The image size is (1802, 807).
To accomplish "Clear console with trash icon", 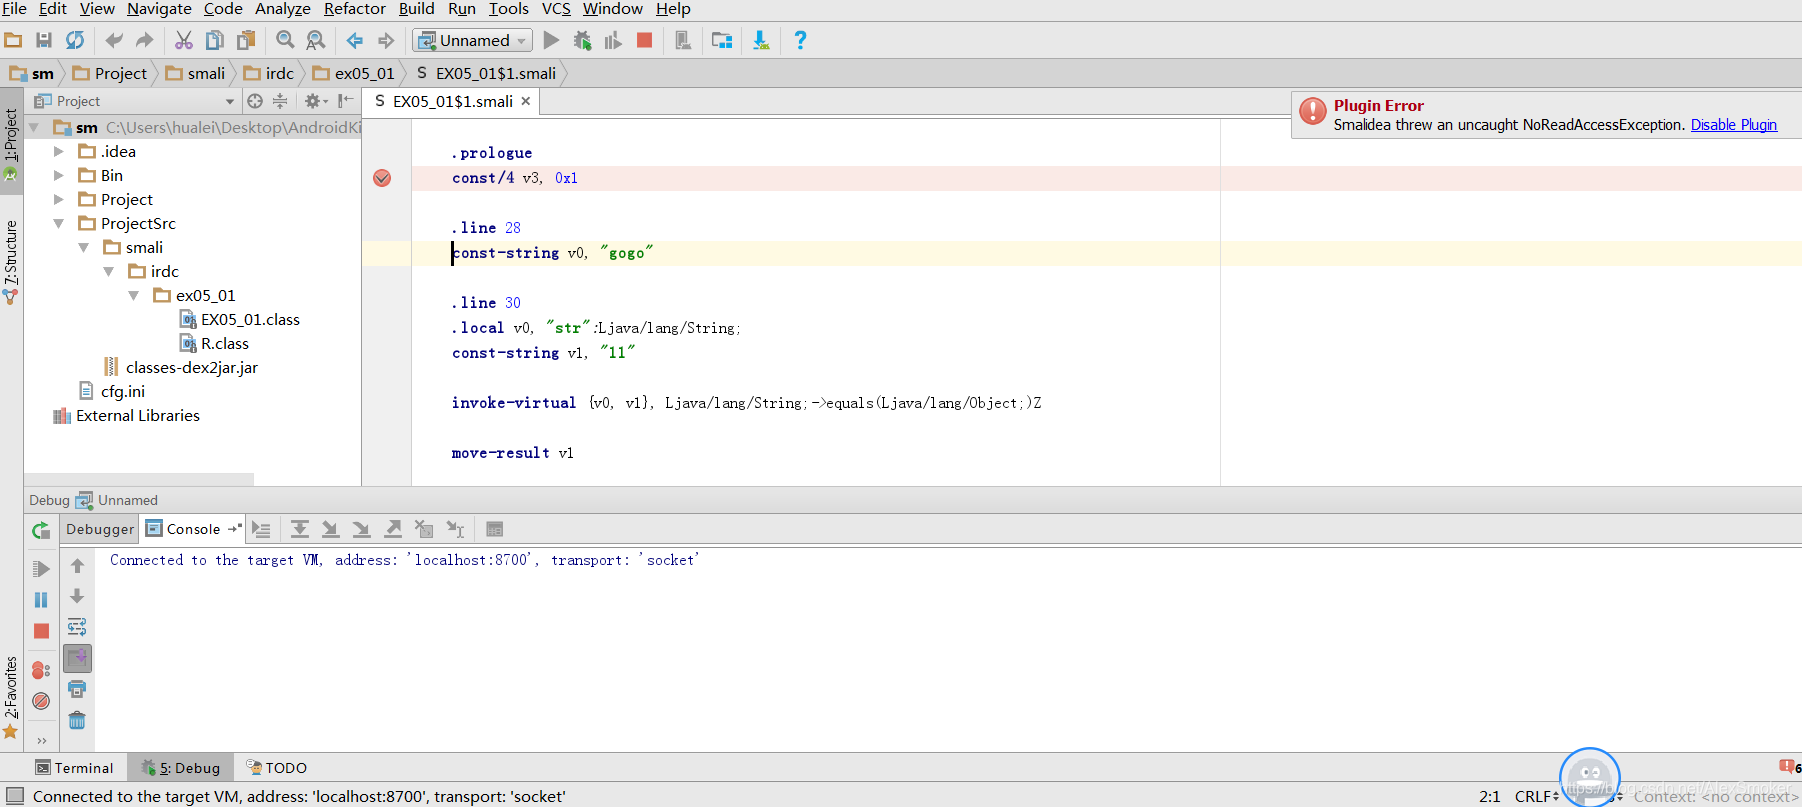I will tap(77, 720).
